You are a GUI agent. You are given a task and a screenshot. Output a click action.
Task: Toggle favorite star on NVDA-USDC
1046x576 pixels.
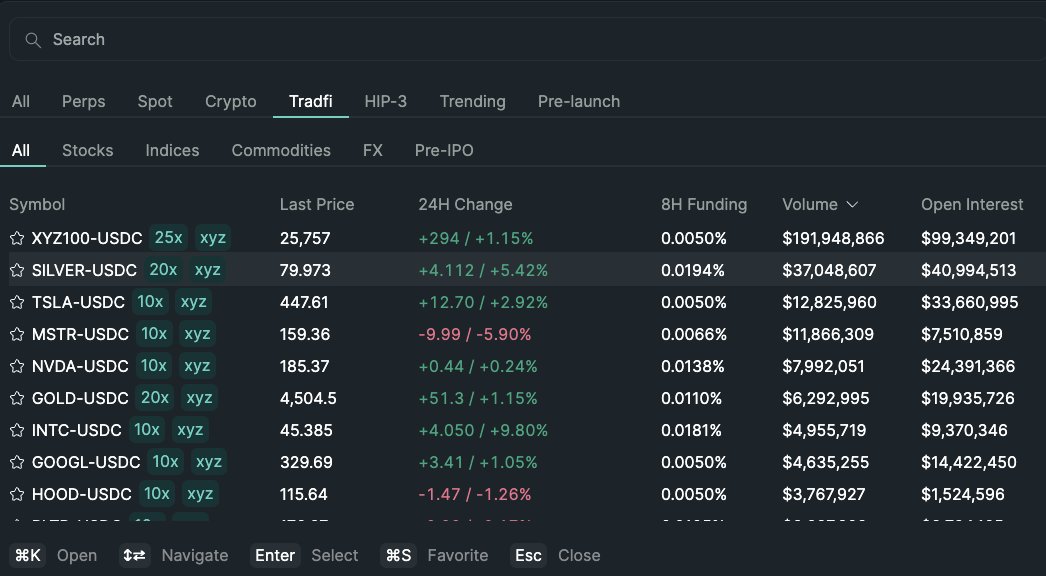pos(17,366)
